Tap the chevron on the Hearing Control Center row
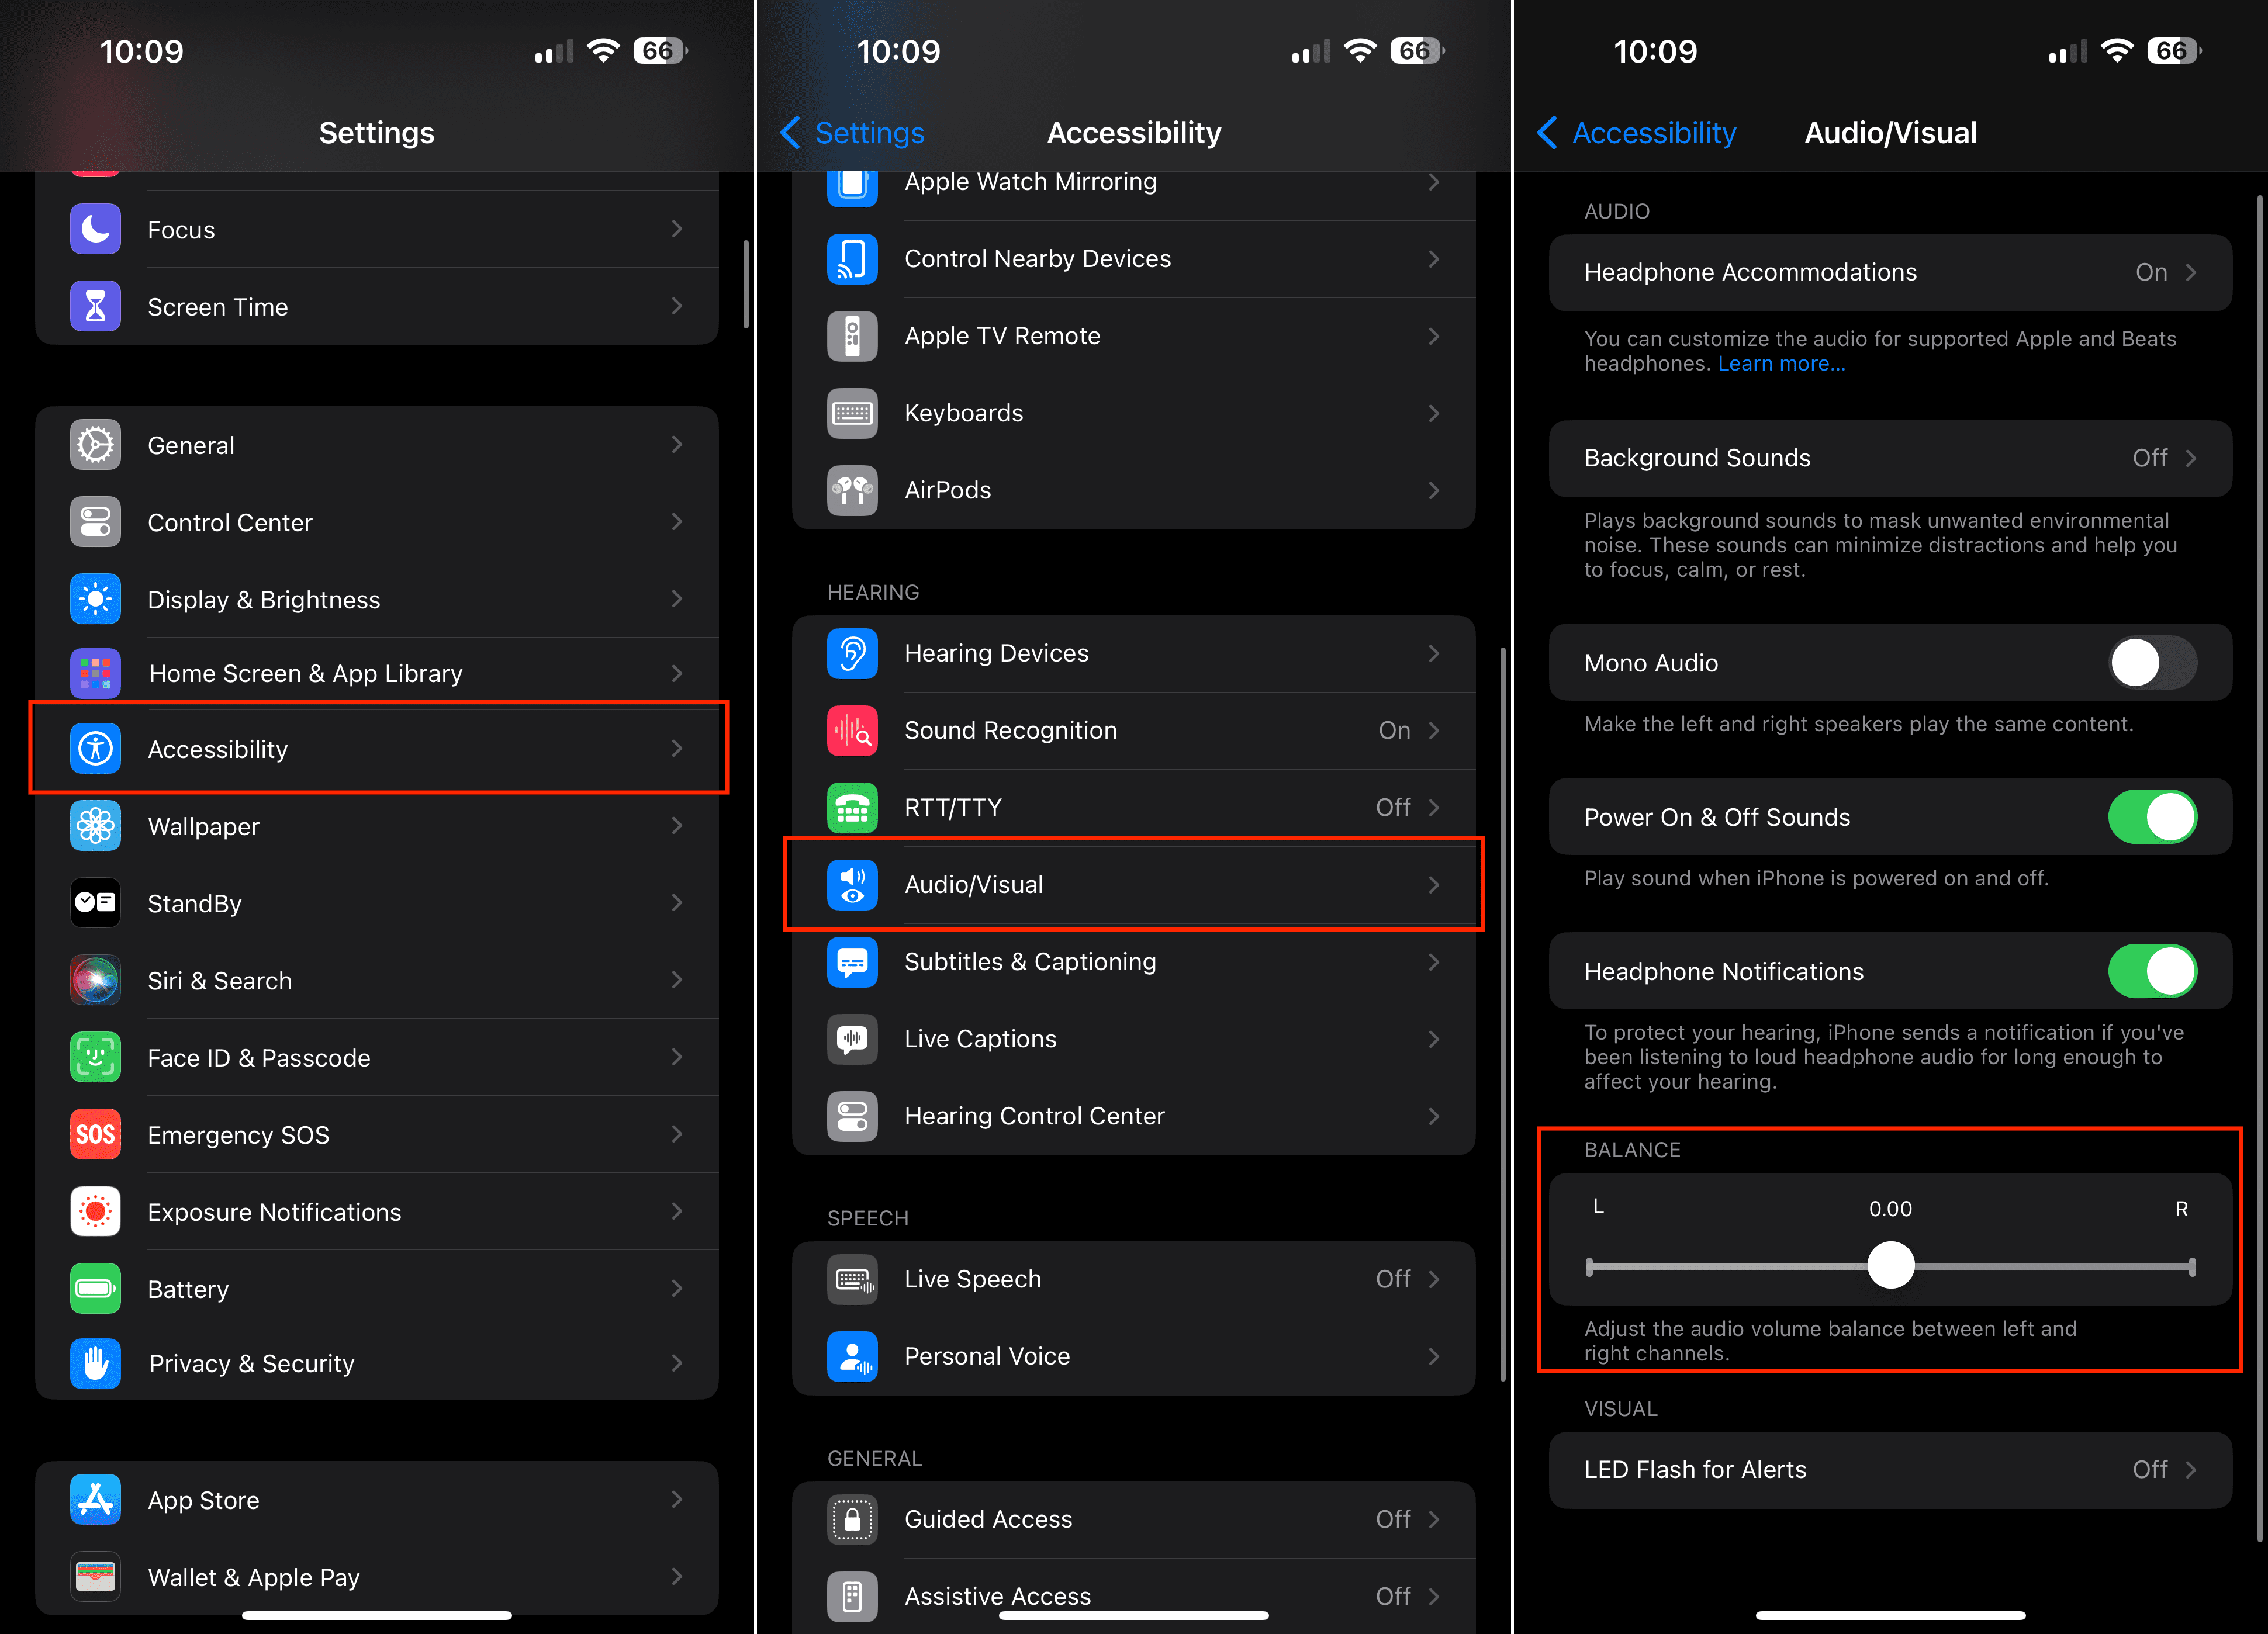Image resolution: width=2268 pixels, height=1634 pixels. [x=1434, y=1116]
